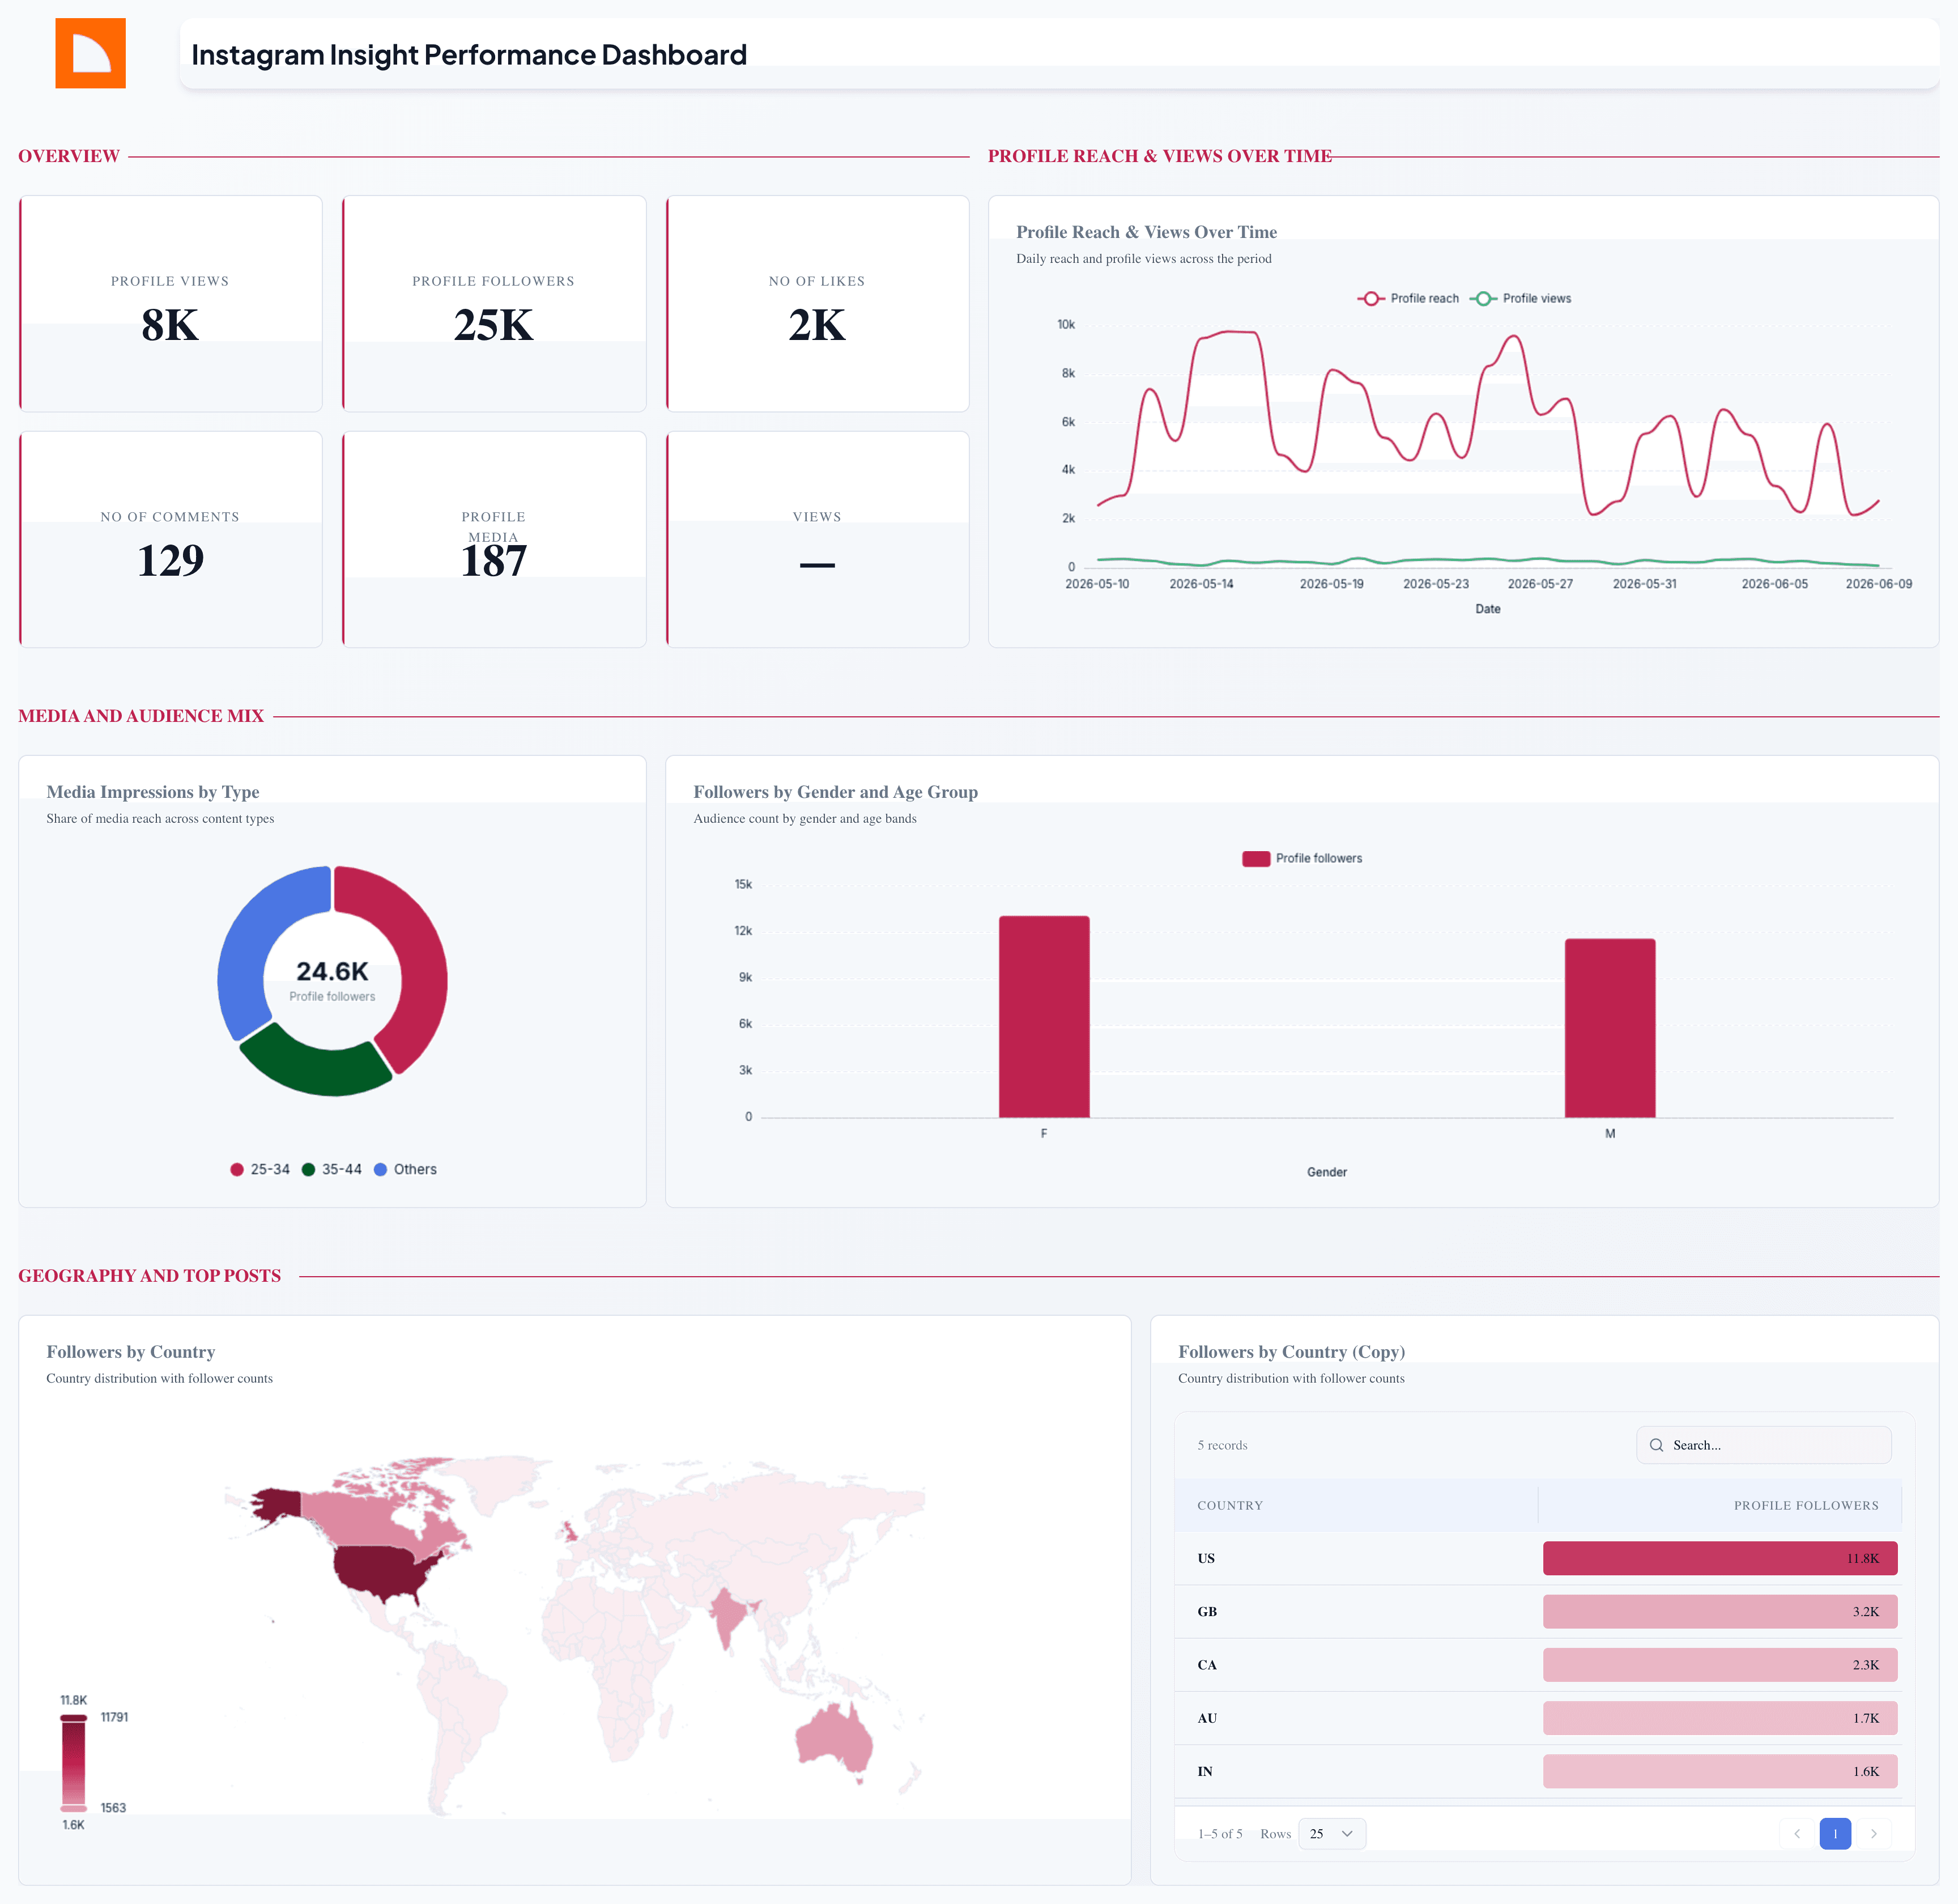Click the "5 records" label
1958x1904 pixels.
[x=1222, y=1445]
